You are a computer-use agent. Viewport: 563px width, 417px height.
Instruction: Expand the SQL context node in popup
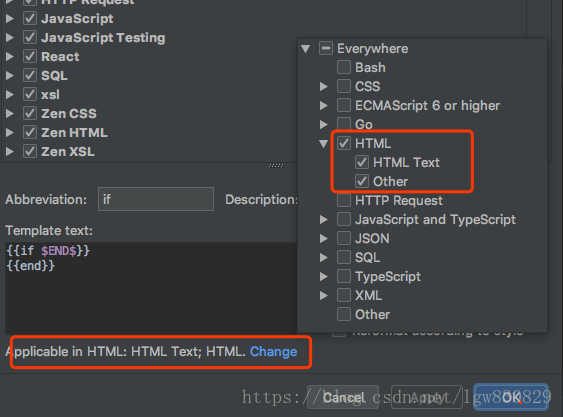tap(324, 257)
